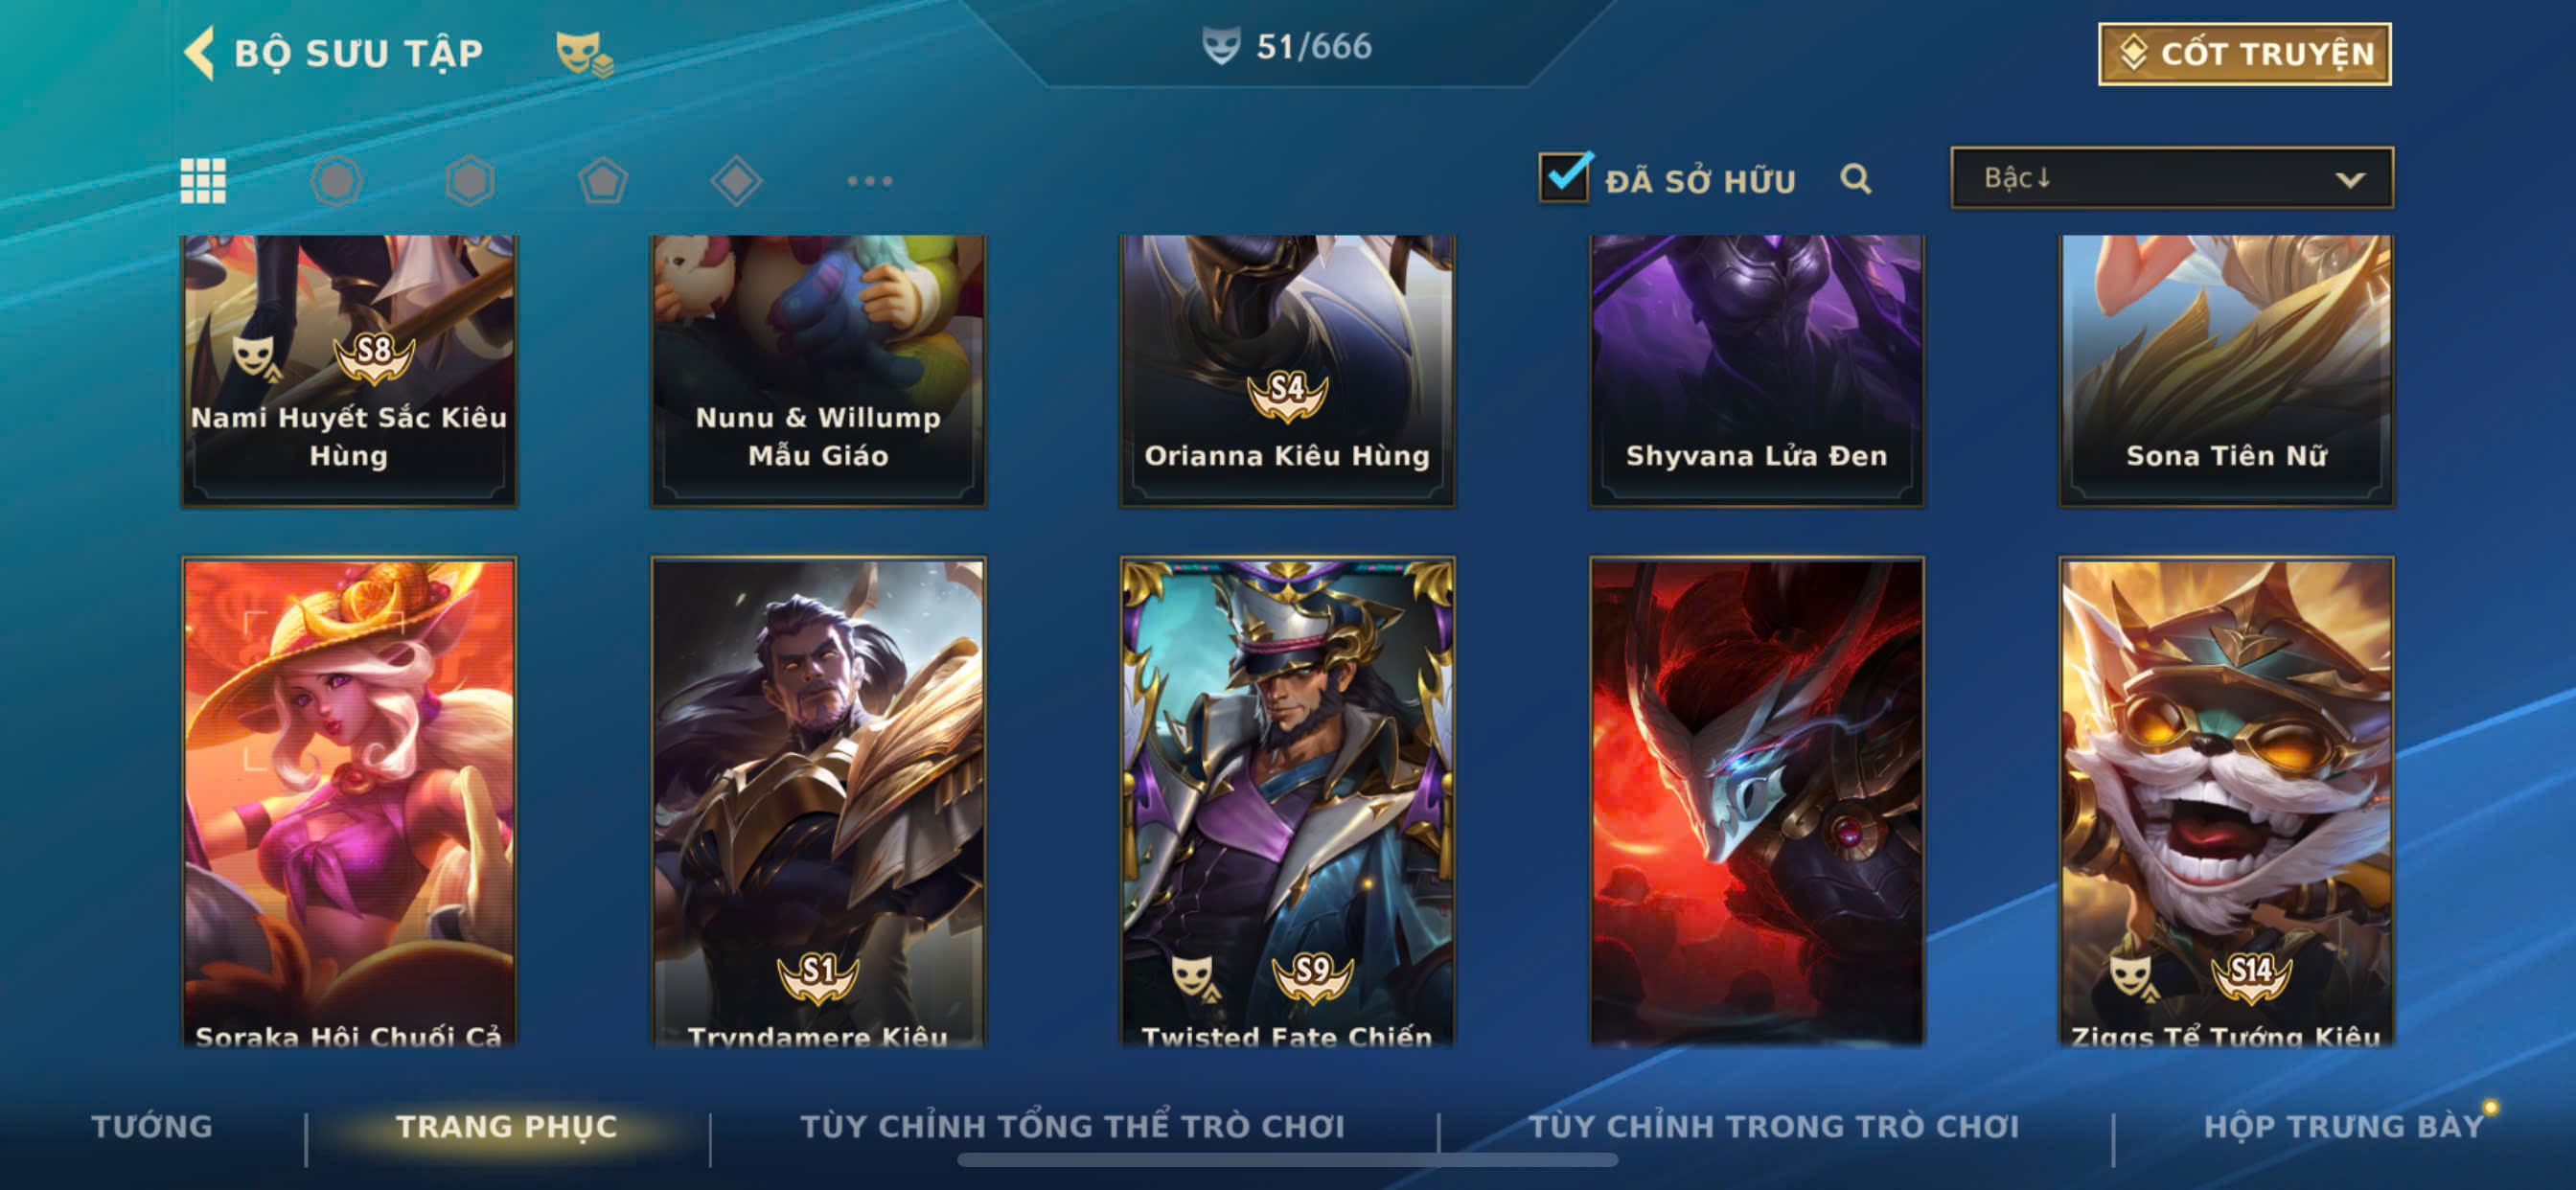
Task: Open the Hộp Trưng Bày tab
Action: pos(2344,1126)
